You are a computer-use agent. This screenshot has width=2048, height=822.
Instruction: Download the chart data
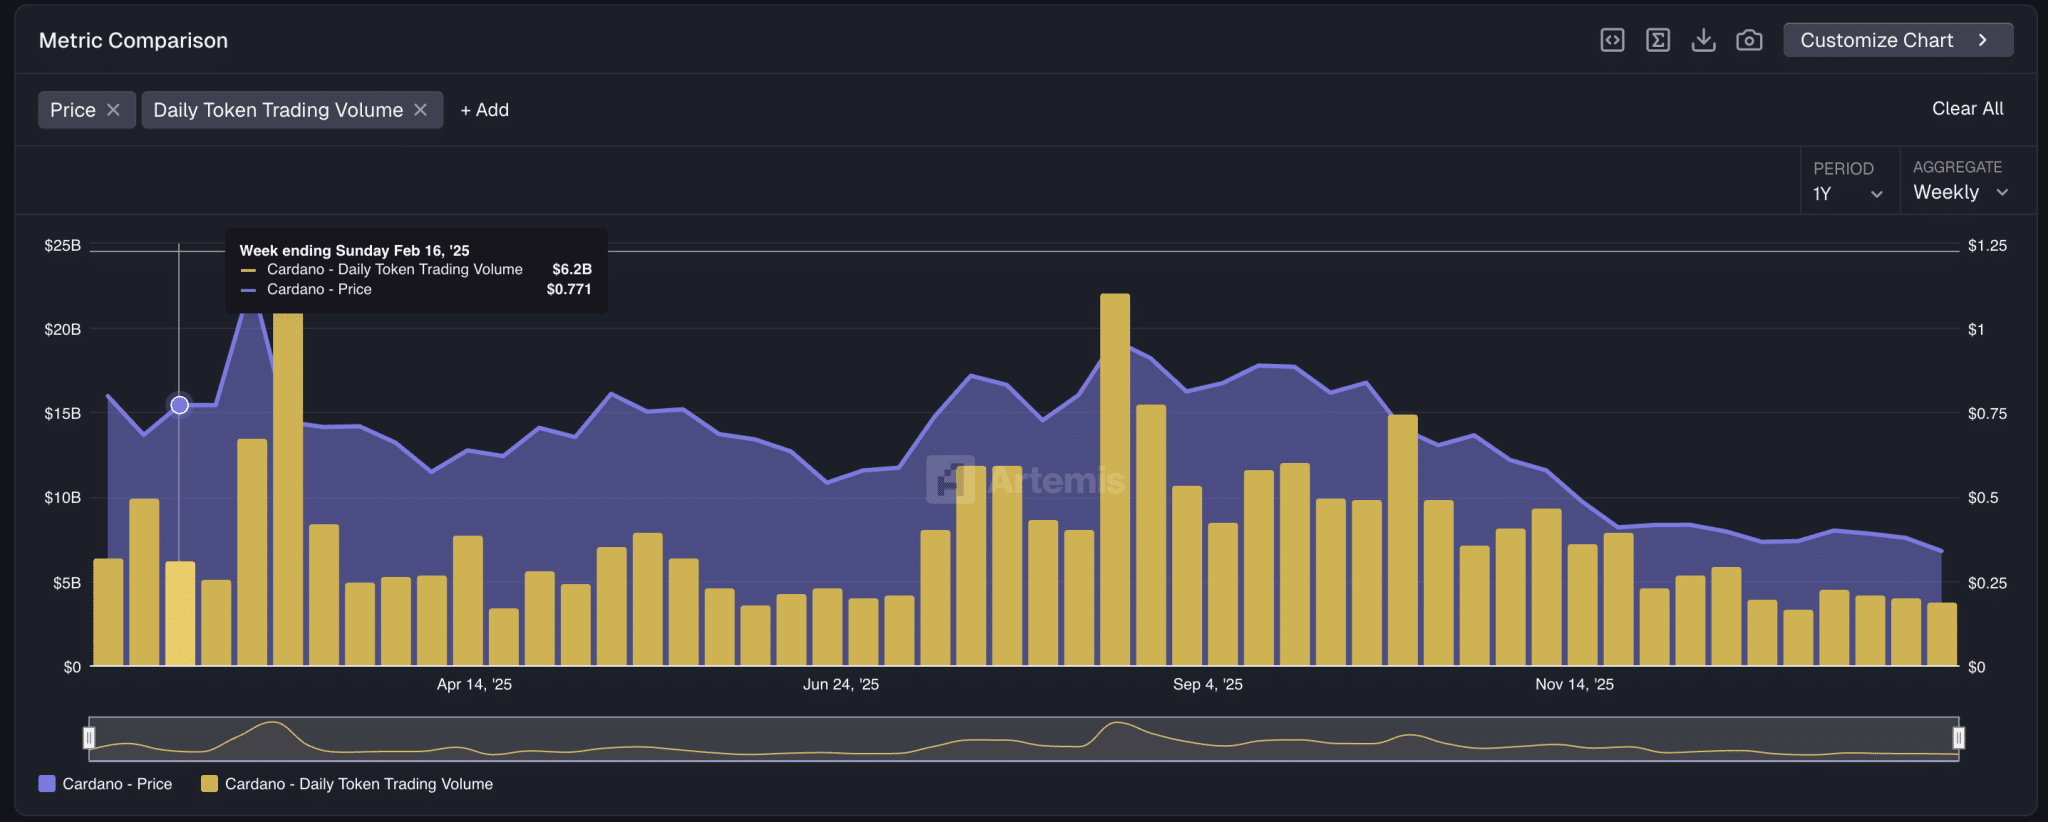pos(1703,40)
